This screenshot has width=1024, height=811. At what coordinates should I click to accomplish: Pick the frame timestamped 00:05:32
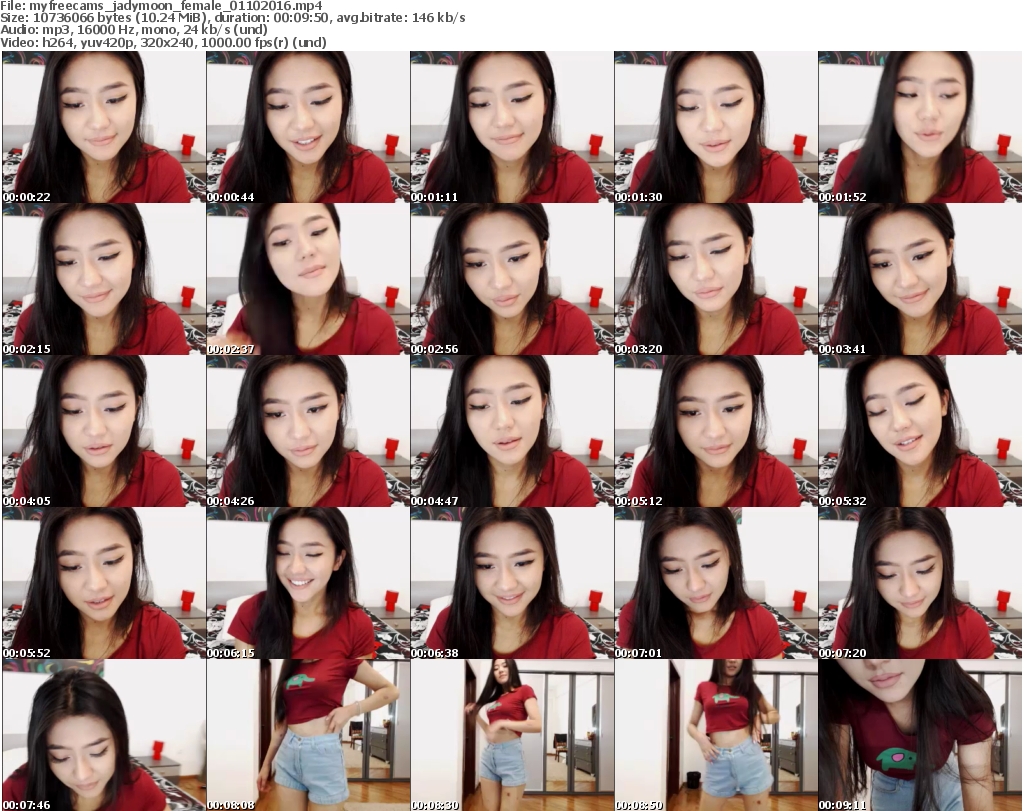[920, 431]
